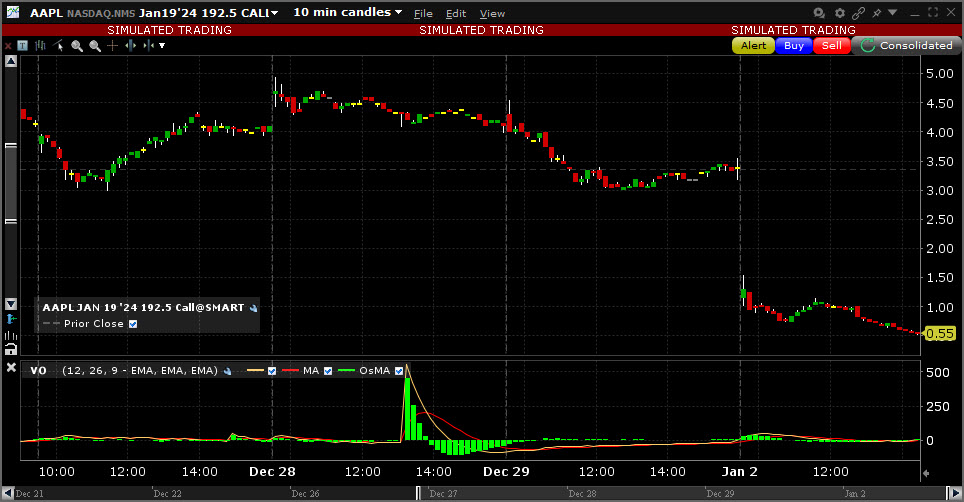Click the 5.00 price axis label
The width and height of the screenshot is (964, 502).
[939, 74]
